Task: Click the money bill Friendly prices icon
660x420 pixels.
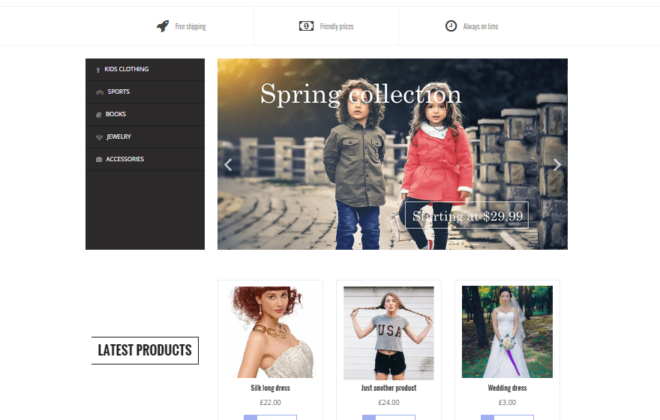Action: click(x=306, y=26)
